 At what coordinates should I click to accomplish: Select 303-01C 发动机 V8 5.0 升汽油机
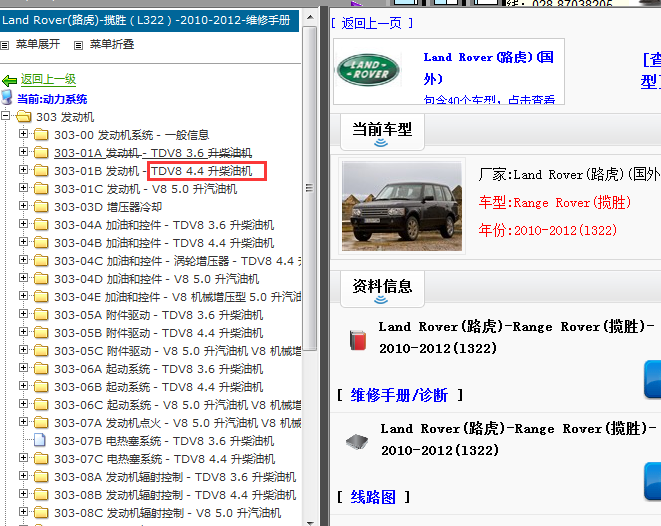click(145, 189)
